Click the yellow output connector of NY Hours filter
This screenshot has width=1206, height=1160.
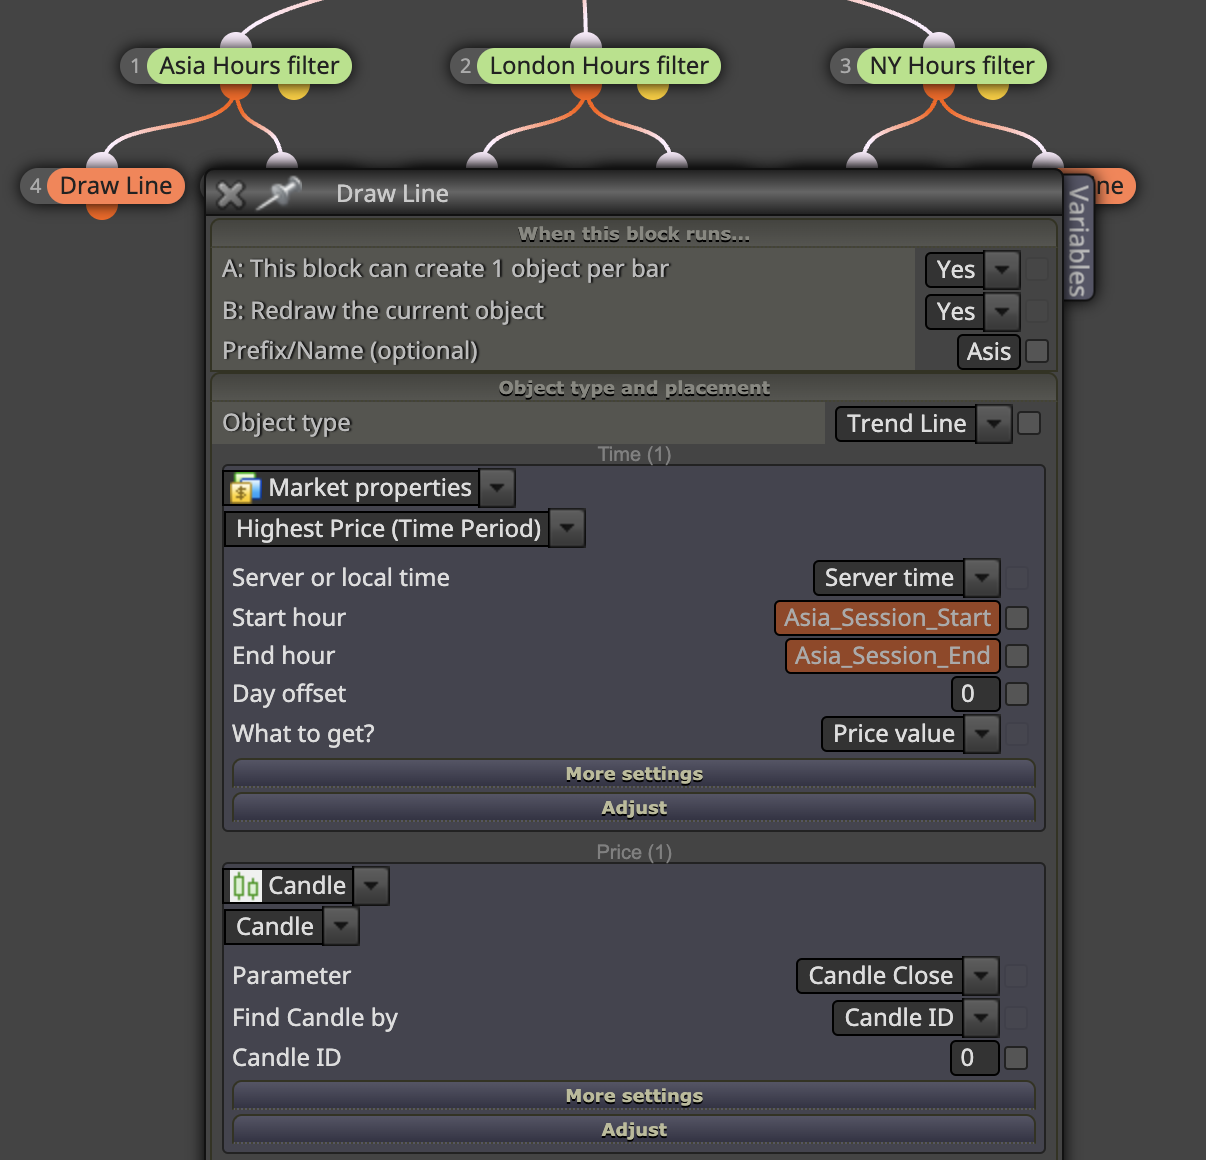coord(992,91)
